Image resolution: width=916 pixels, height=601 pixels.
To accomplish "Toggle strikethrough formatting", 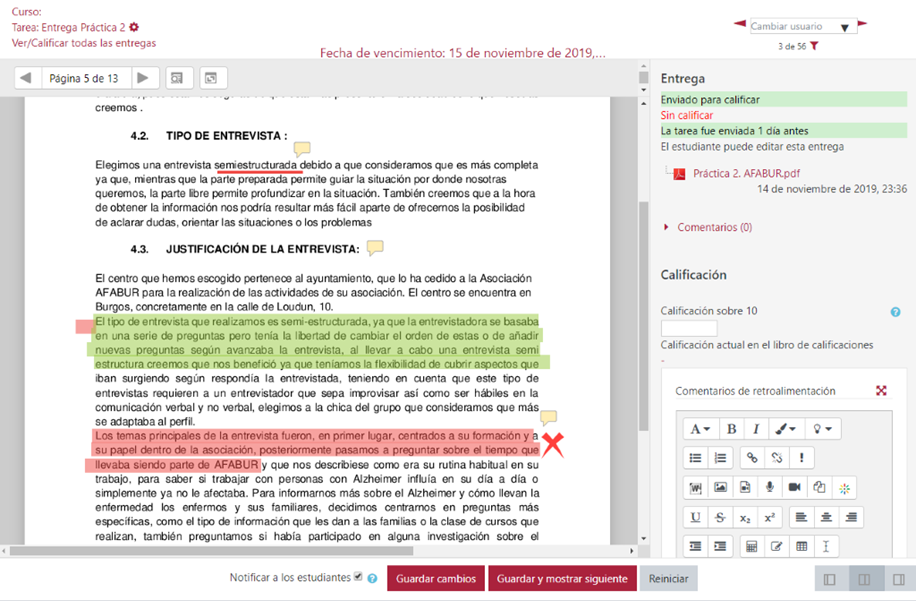I will pos(720,517).
